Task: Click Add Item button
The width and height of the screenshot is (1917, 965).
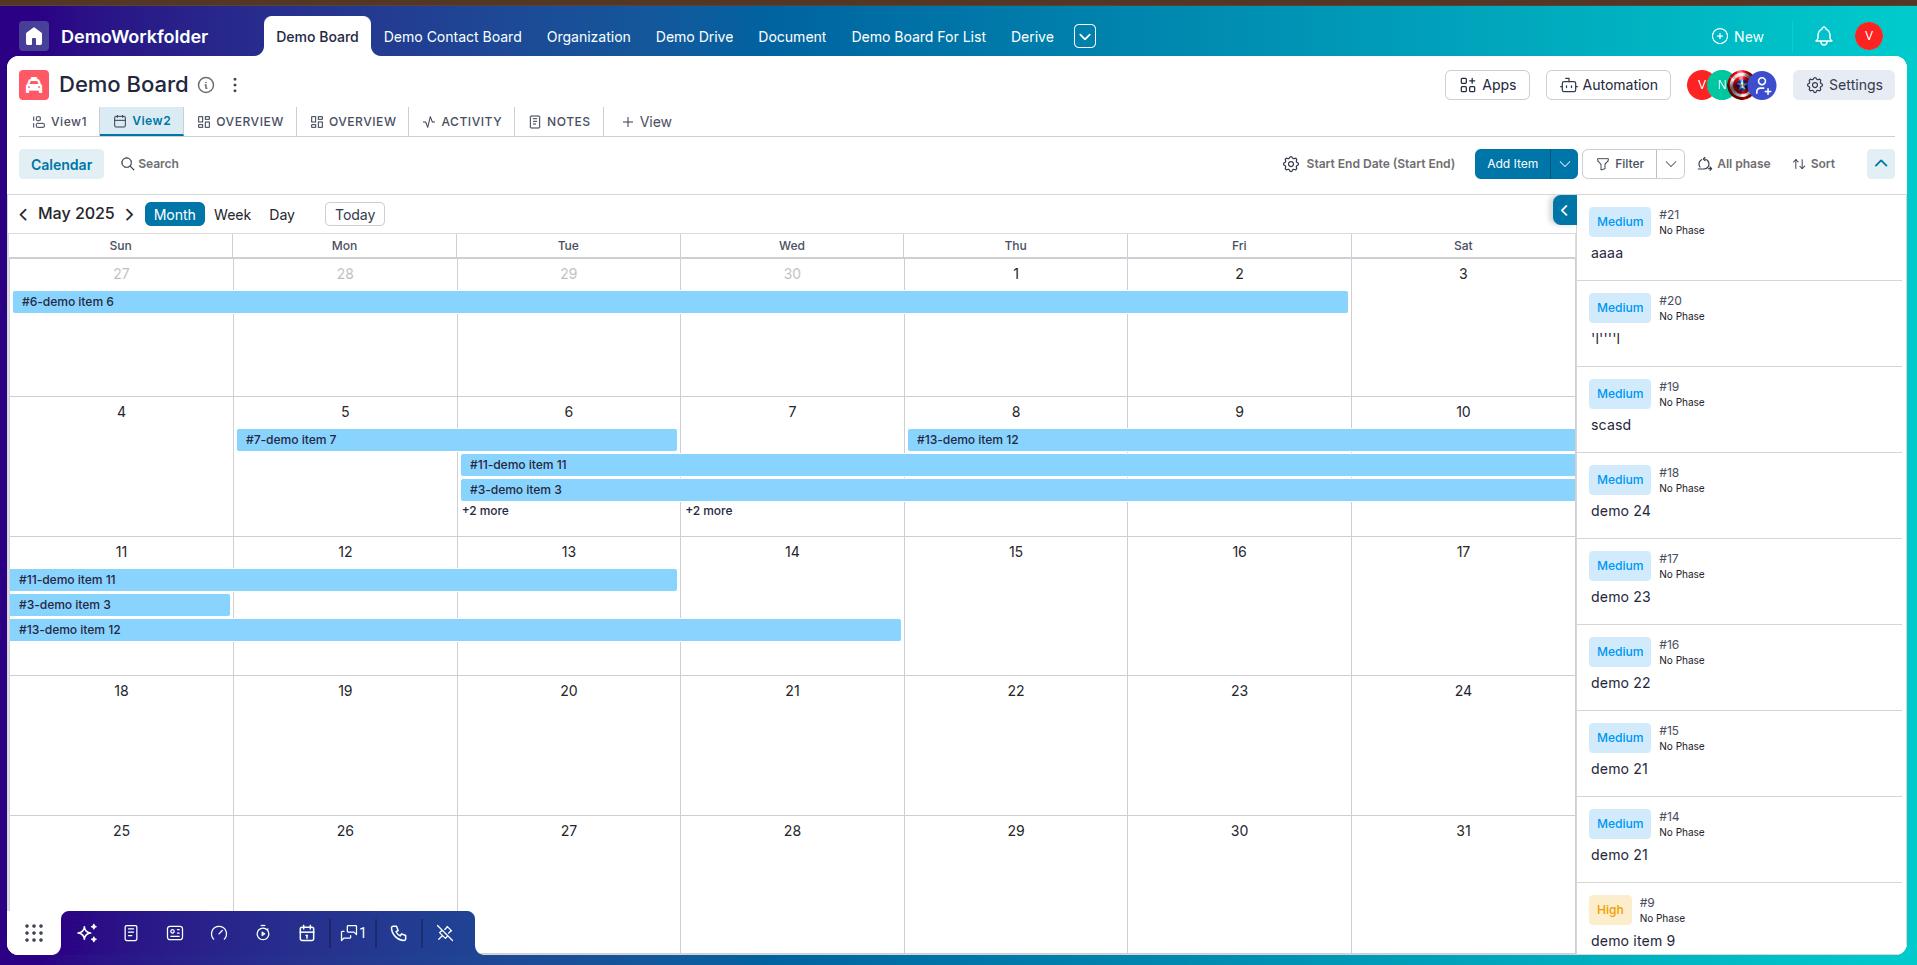Action: click(x=1512, y=164)
